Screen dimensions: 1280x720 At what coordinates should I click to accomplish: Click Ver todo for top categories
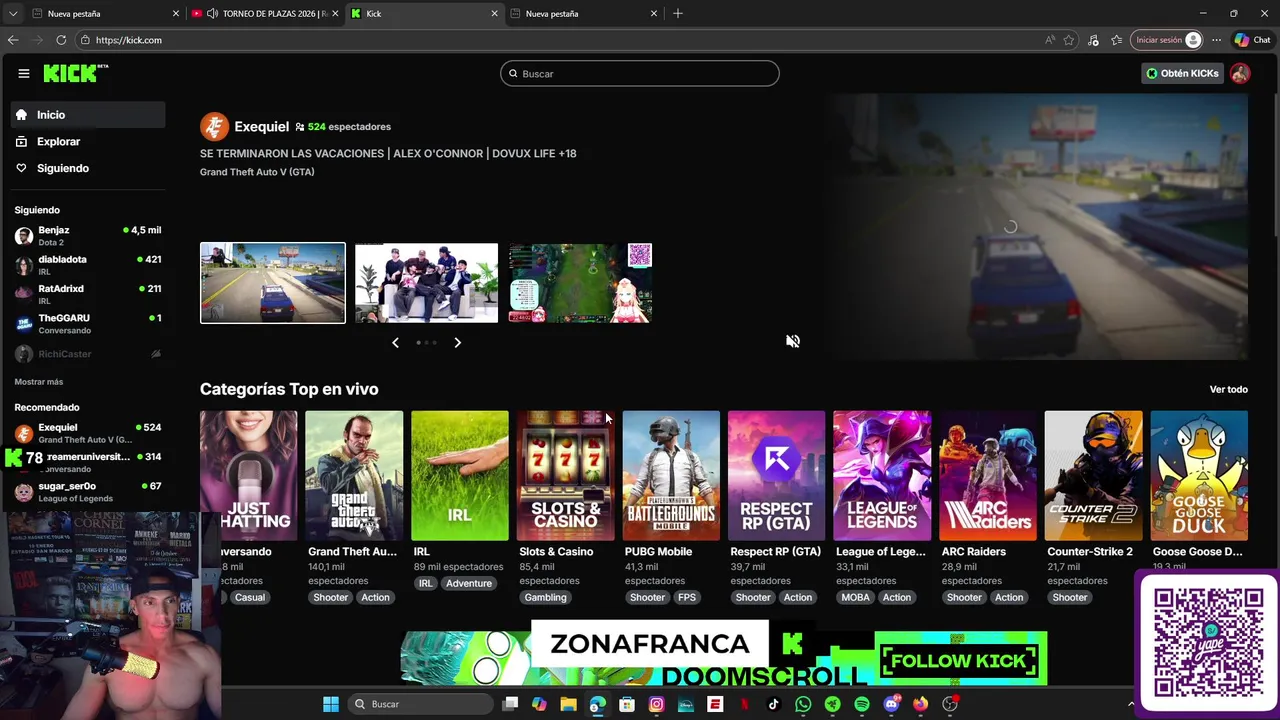click(1228, 389)
